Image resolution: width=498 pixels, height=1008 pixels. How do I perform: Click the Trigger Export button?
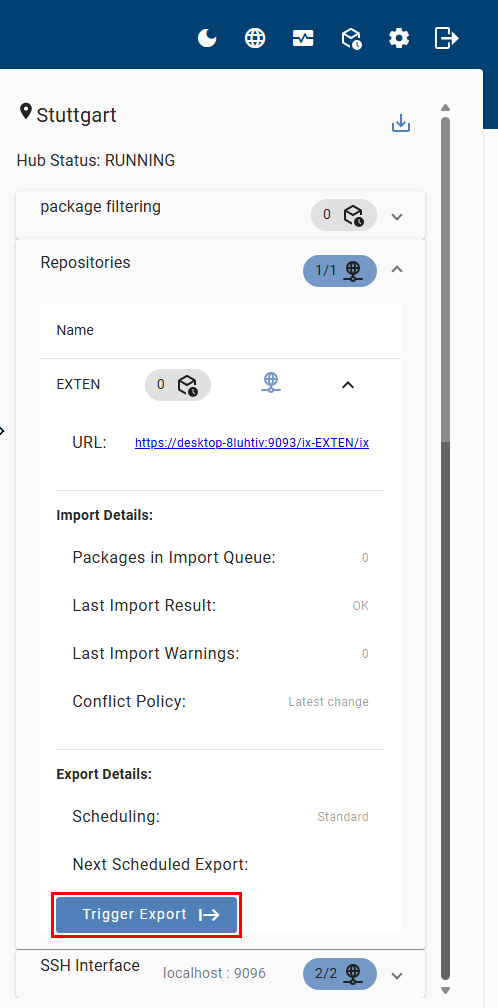[x=147, y=915]
